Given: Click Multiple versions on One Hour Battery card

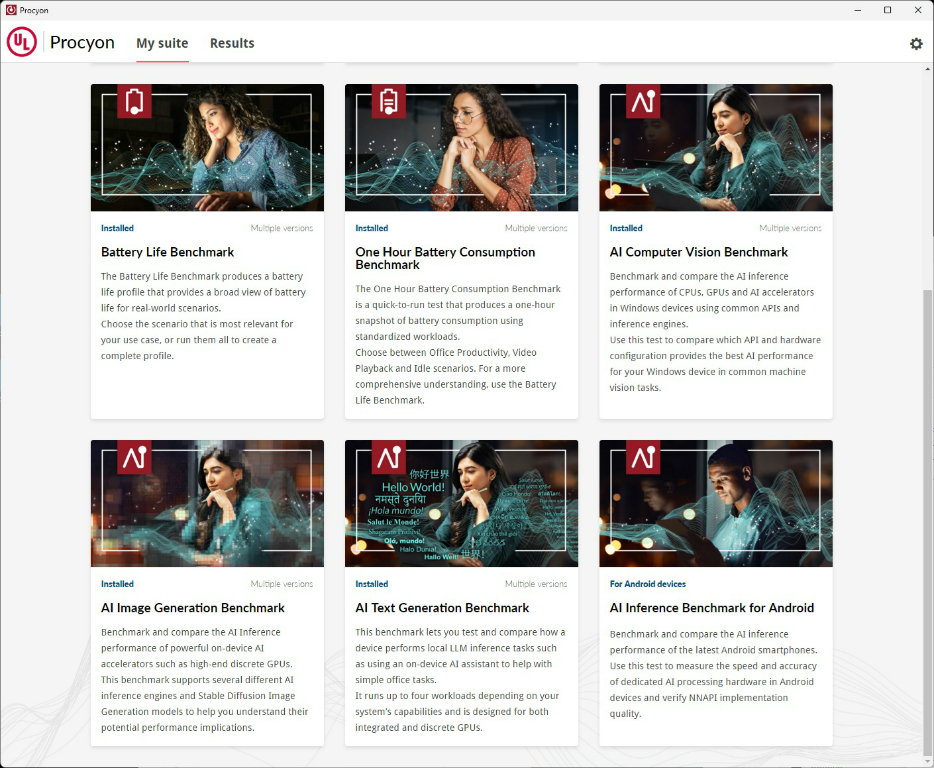Looking at the screenshot, I should pos(536,228).
